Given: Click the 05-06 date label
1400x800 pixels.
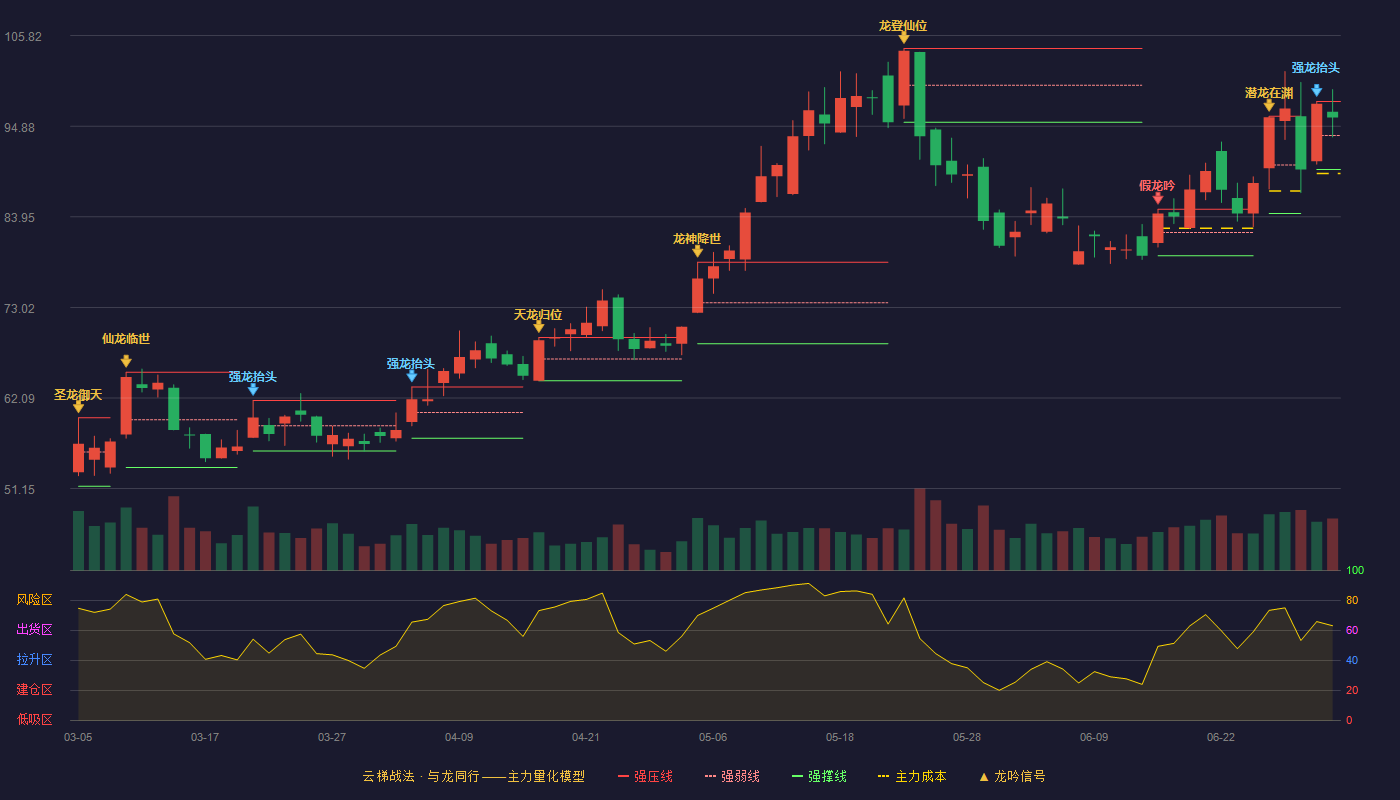Looking at the screenshot, I should [713, 737].
